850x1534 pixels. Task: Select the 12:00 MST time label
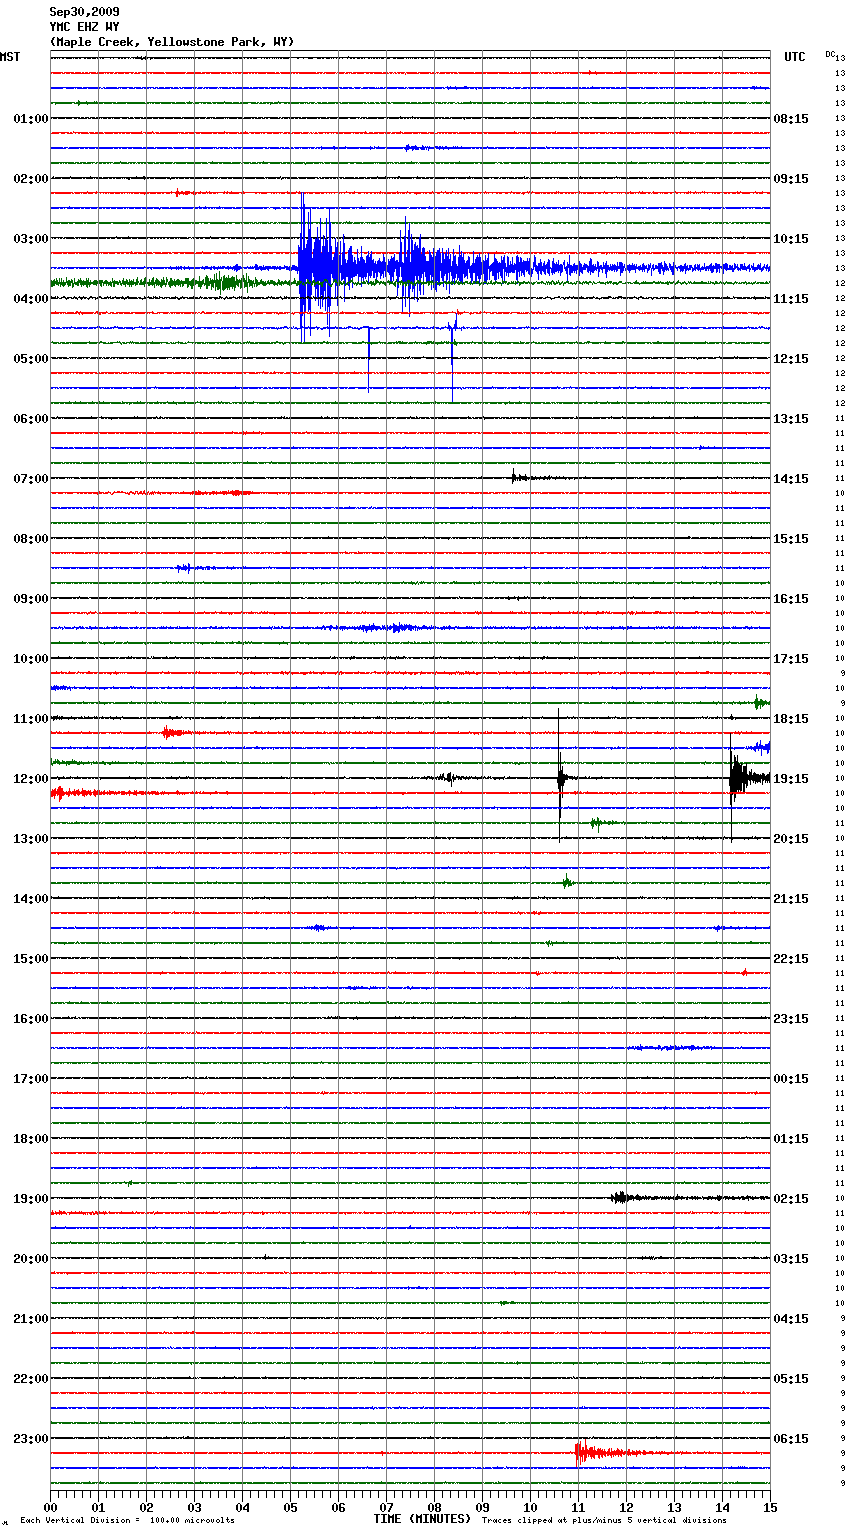(30, 779)
